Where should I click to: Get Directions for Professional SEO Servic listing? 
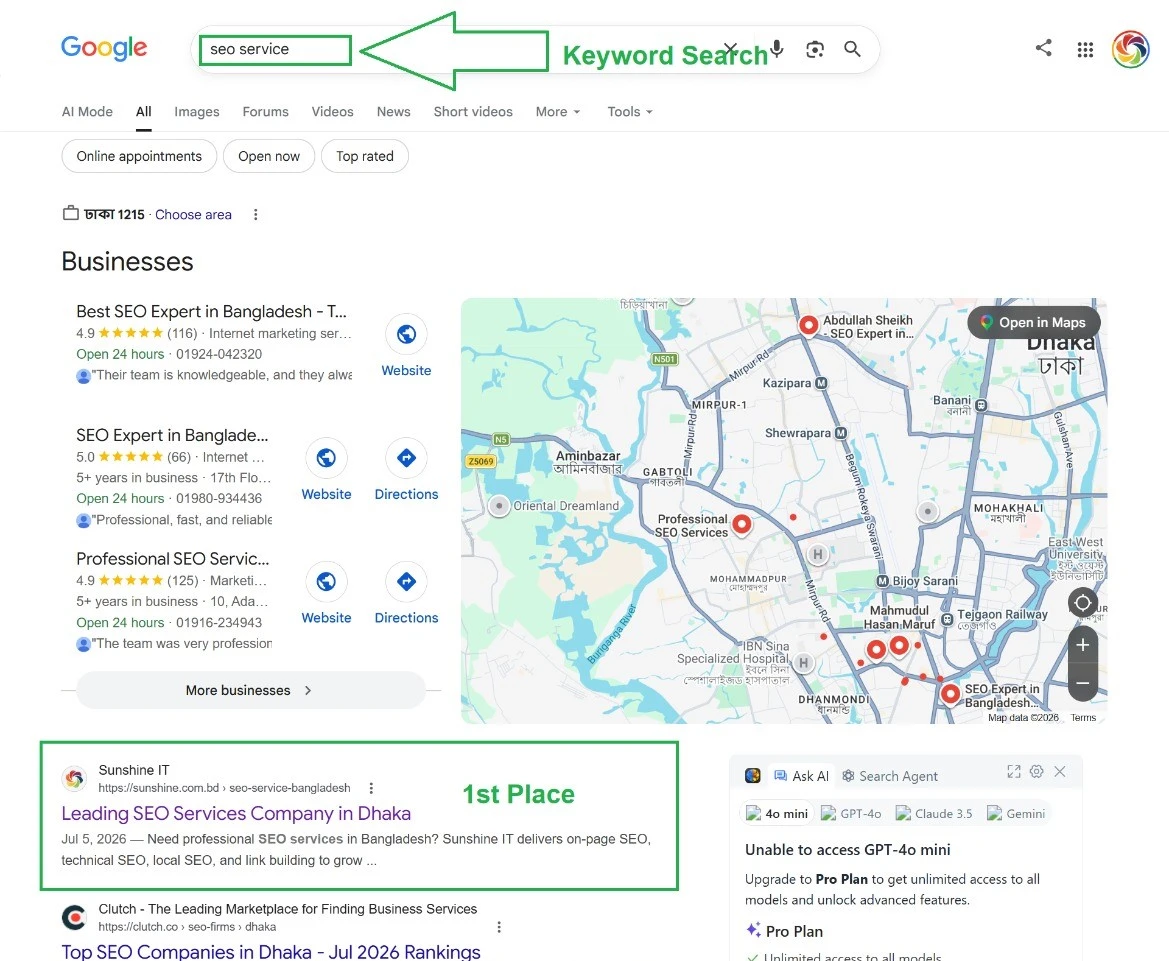tap(406, 582)
